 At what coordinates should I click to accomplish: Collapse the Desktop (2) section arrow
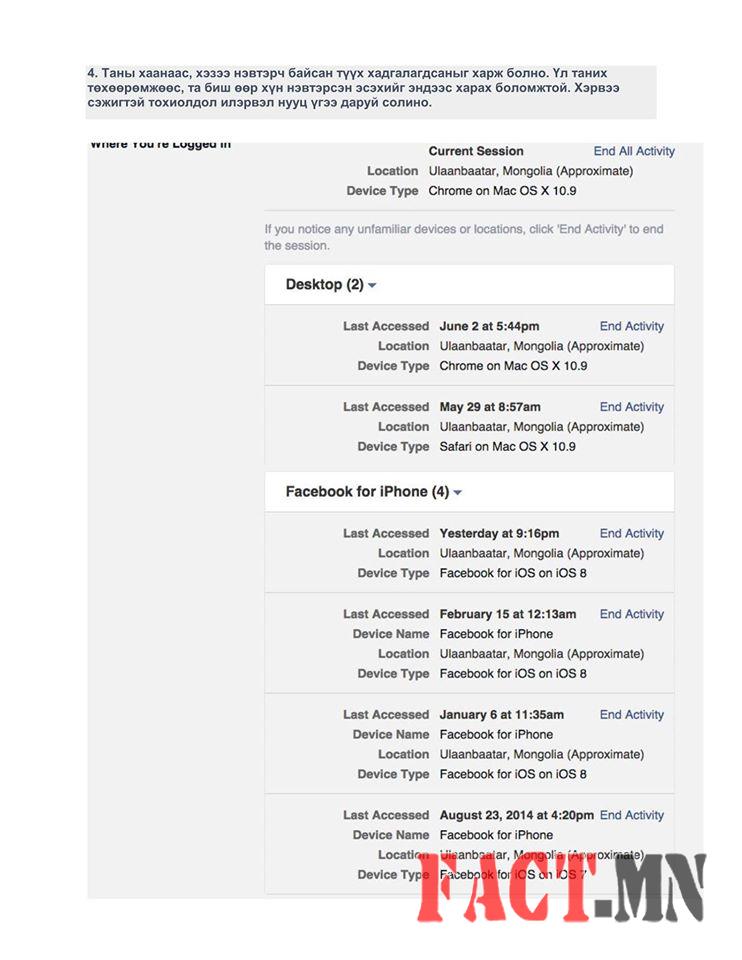(x=372, y=286)
